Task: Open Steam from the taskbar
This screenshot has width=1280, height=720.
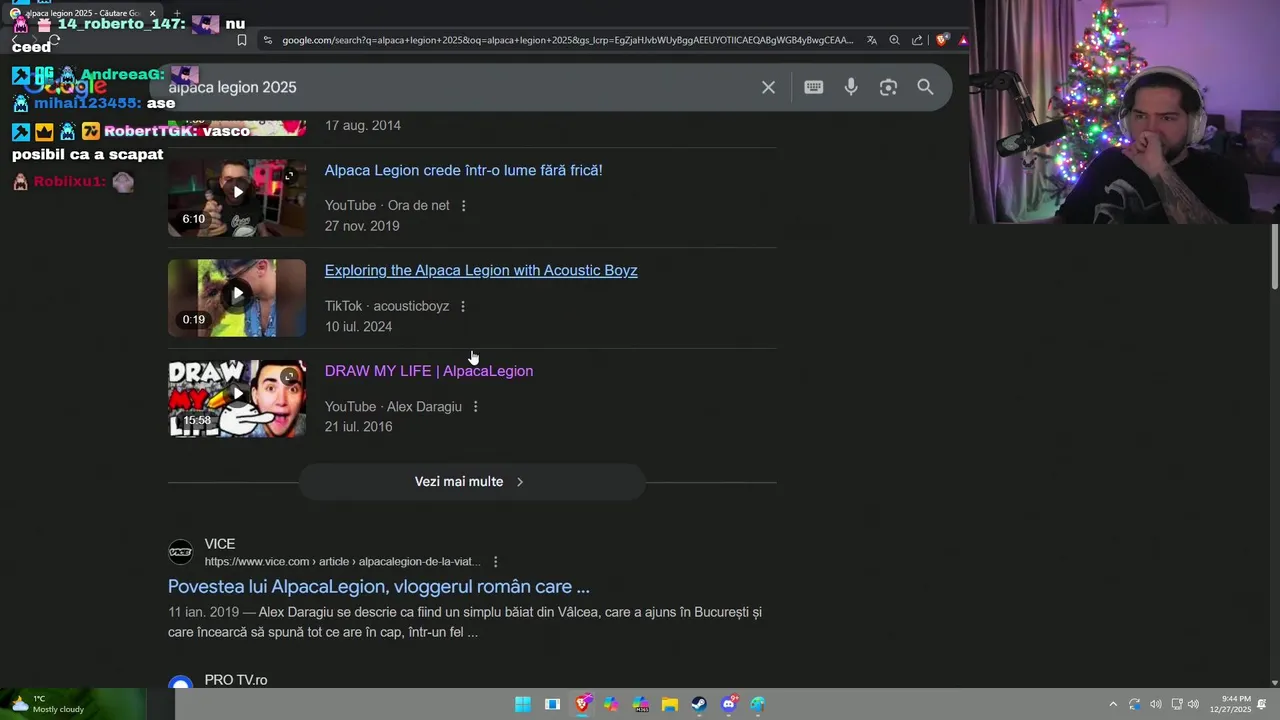Action: [x=699, y=704]
